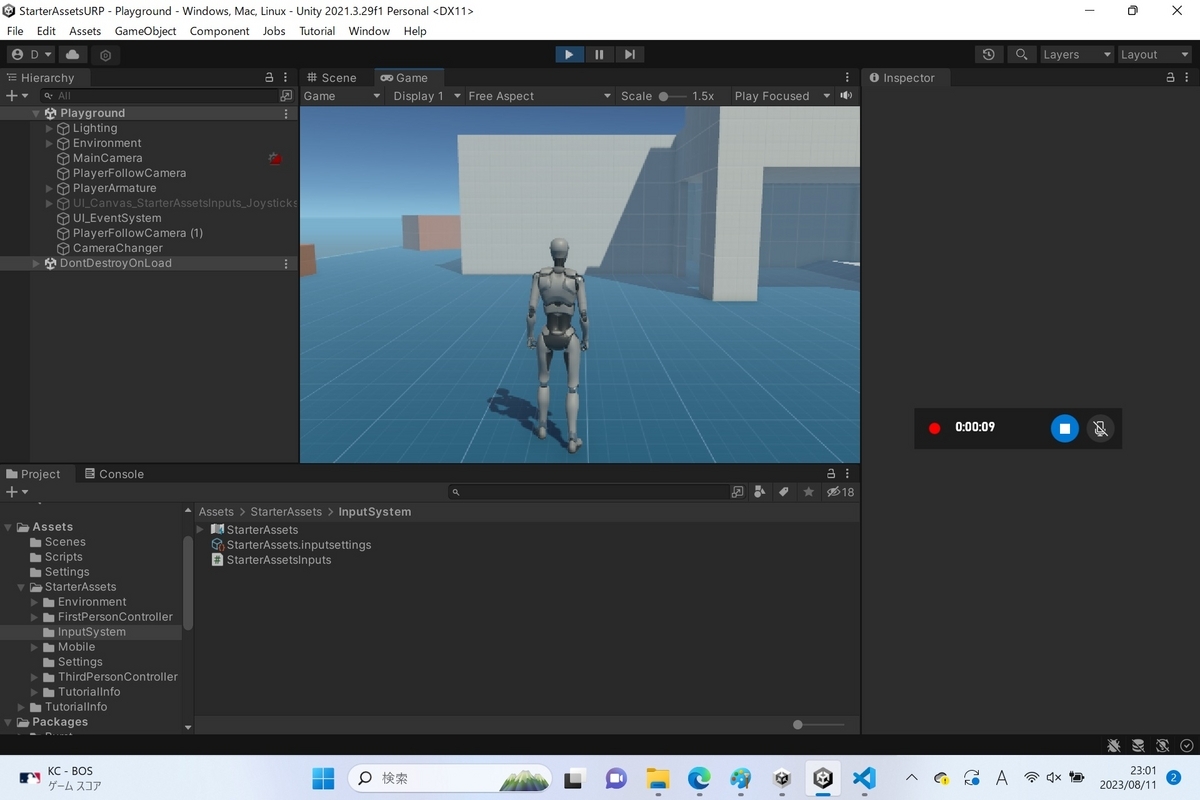Open the Hierarchy search-by-type icon
The width and height of the screenshot is (1200, 800).
click(287, 96)
